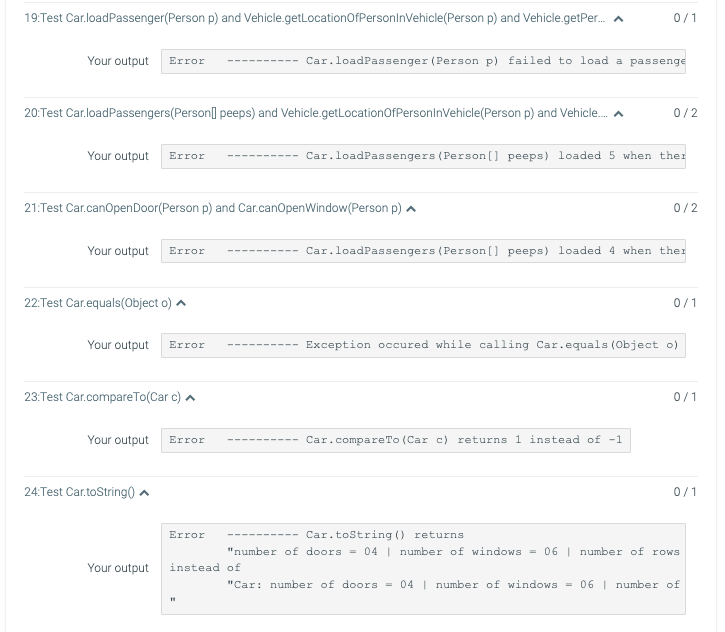Viewport: 725px width, 632px height.
Task: Open test 20 Car.loadPassengers(Person[] peeps) title
Action: (x=316, y=113)
